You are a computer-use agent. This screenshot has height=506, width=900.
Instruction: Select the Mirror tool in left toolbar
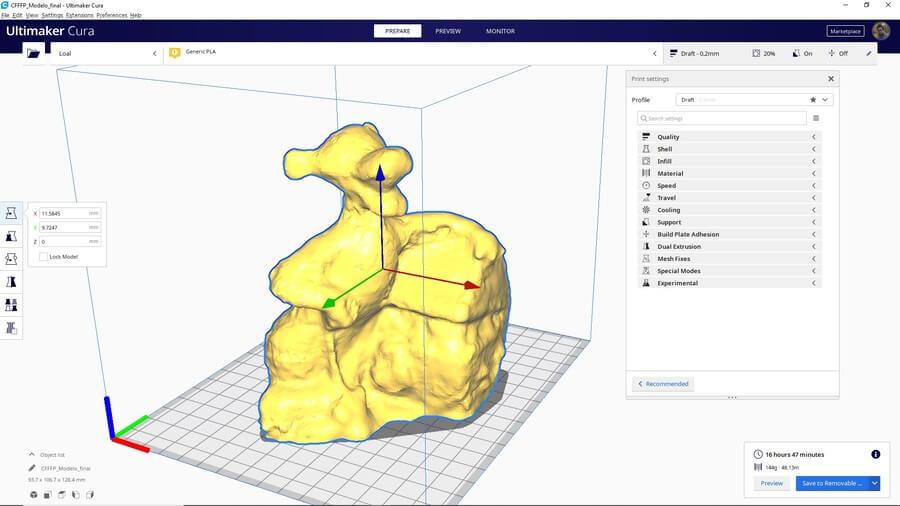pos(11,282)
